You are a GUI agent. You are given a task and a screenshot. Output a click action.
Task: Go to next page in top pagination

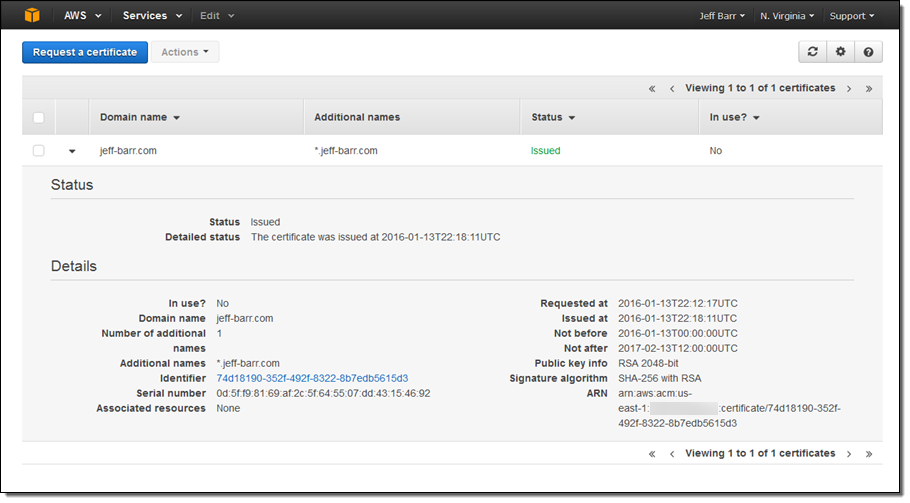pos(849,89)
